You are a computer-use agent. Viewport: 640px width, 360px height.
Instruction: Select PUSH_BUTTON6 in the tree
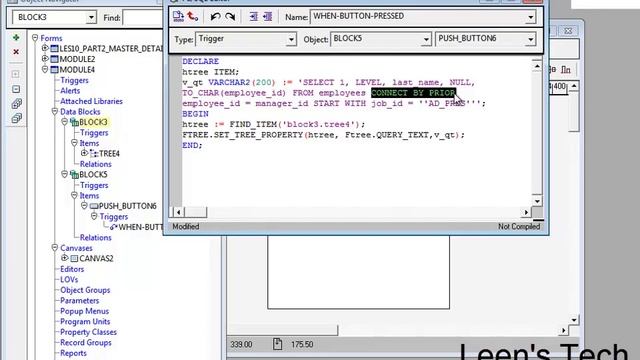(x=128, y=206)
